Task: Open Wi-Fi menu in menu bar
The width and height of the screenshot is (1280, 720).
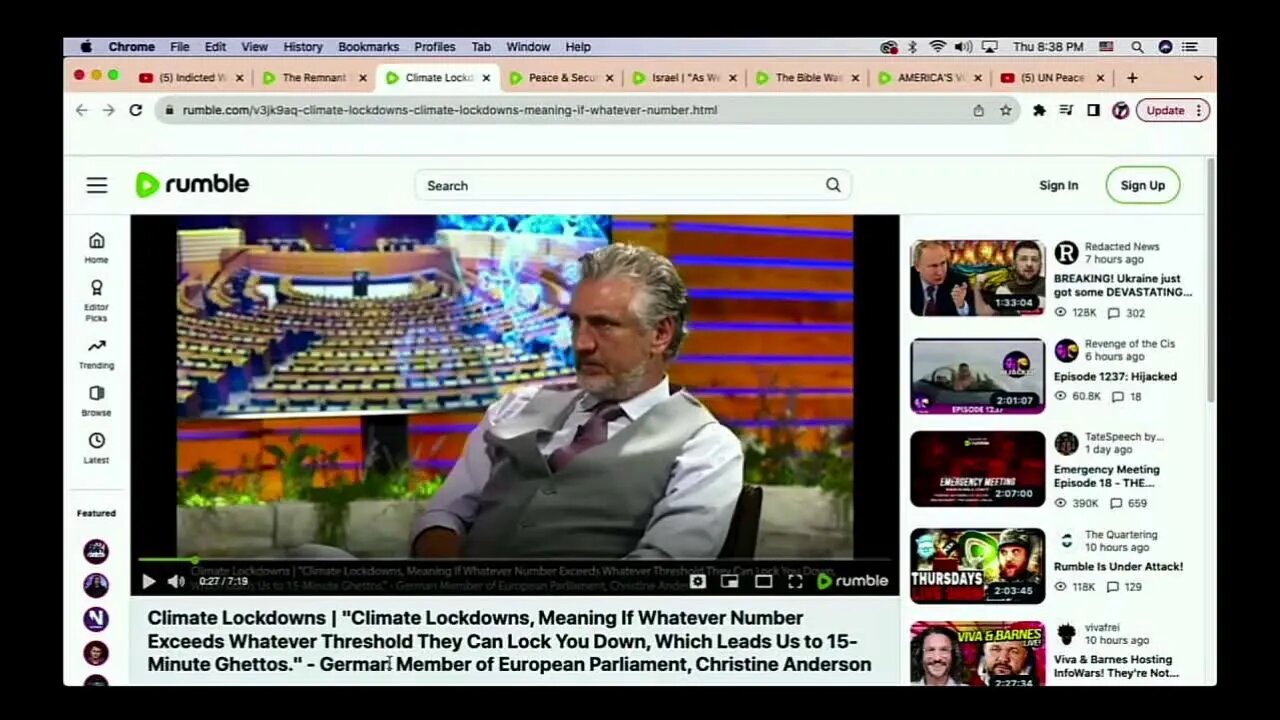Action: [937, 47]
